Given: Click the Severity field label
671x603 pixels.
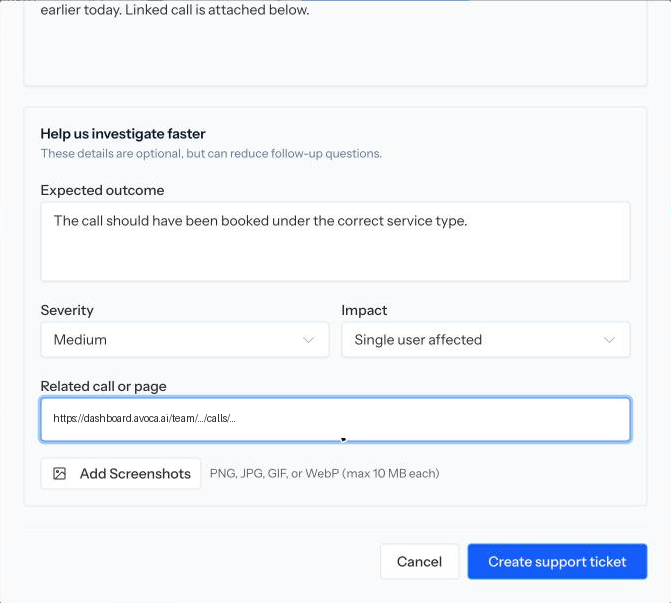Looking at the screenshot, I should [67, 310].
